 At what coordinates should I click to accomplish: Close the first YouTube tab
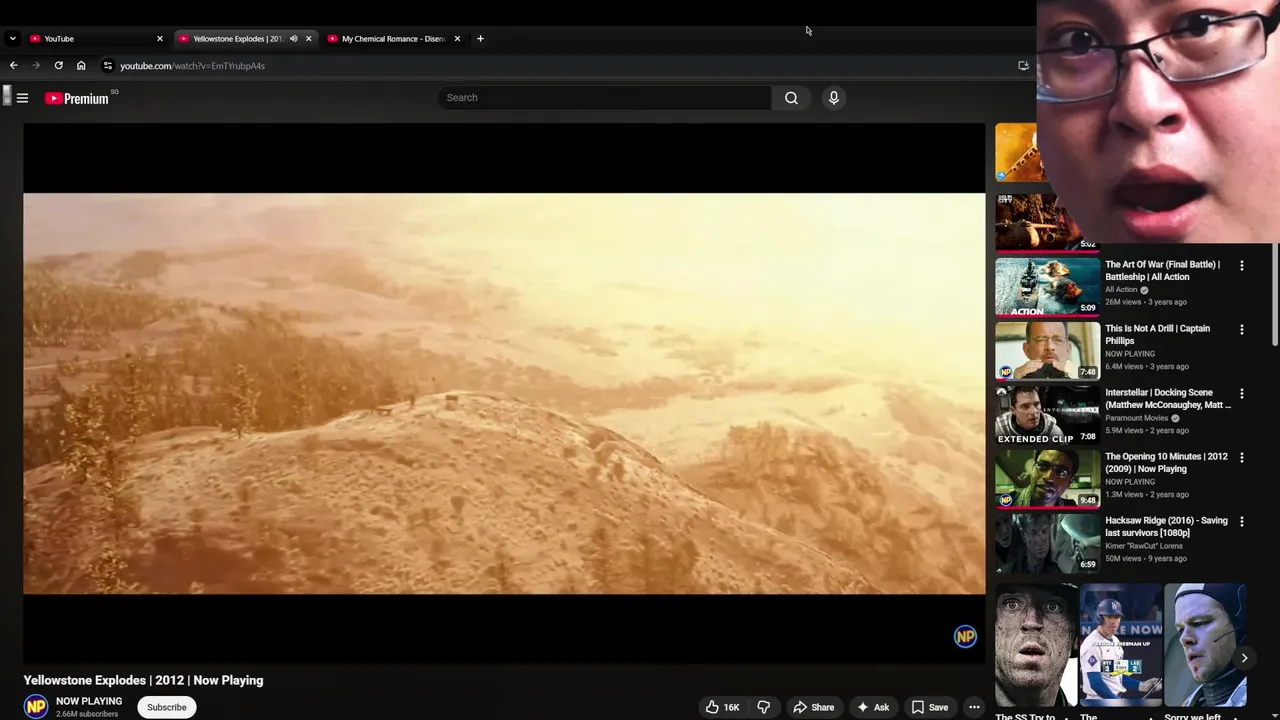click(x=159, y=38)
